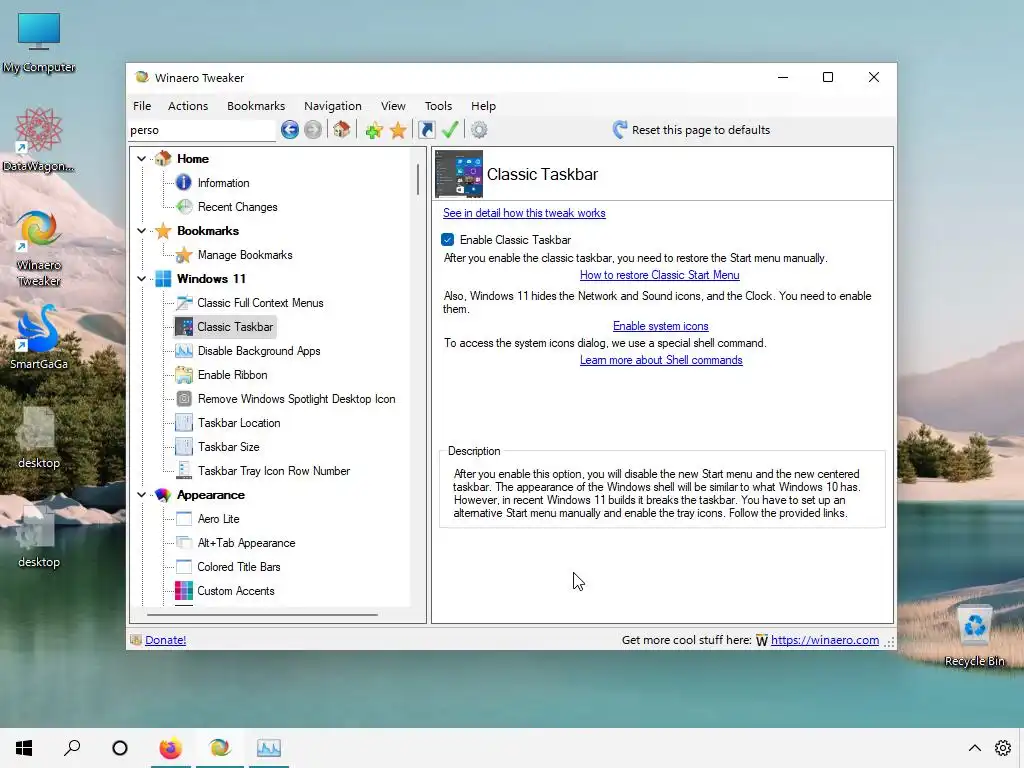Click the Taskbar Tray Icon Row Number icon
The width and height of the screenshot is (1024, 768).
[184, 471]
